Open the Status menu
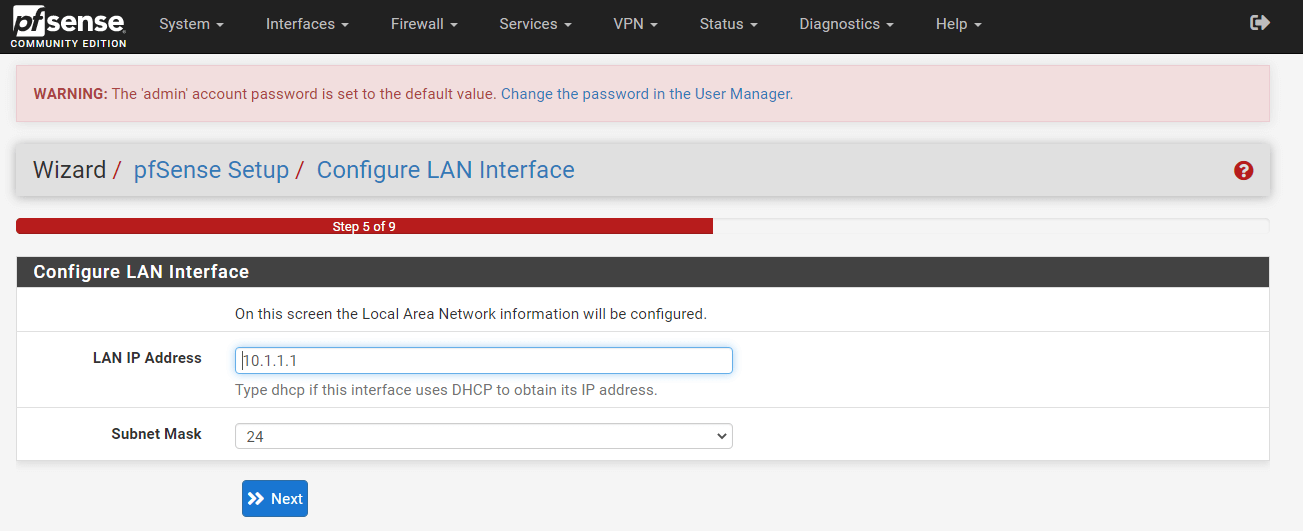 coord(728,24)
